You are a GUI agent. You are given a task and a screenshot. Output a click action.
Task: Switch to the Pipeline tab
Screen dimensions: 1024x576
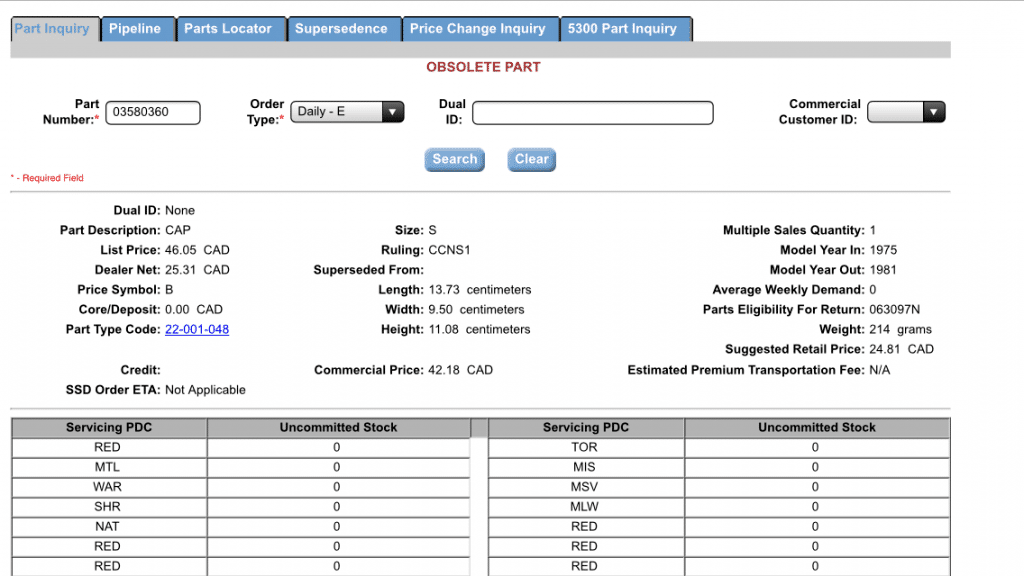click(135, 29)
